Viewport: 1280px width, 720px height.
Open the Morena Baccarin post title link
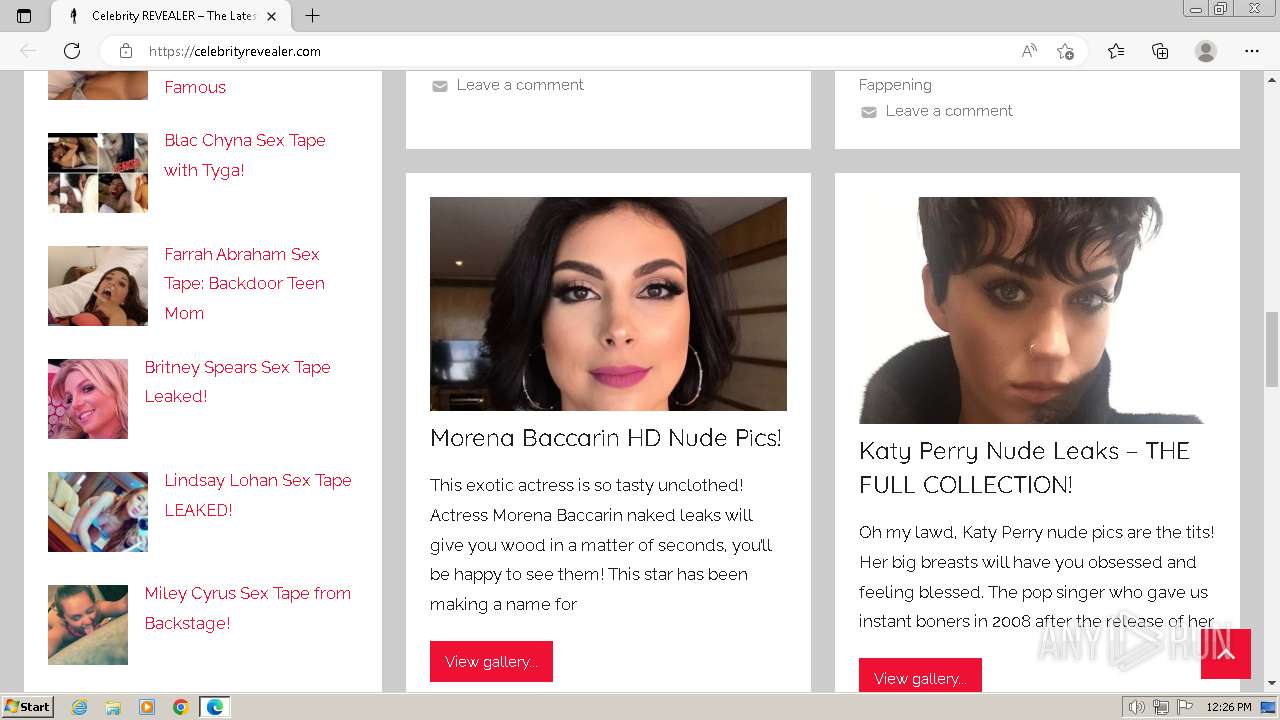(606, 438)
